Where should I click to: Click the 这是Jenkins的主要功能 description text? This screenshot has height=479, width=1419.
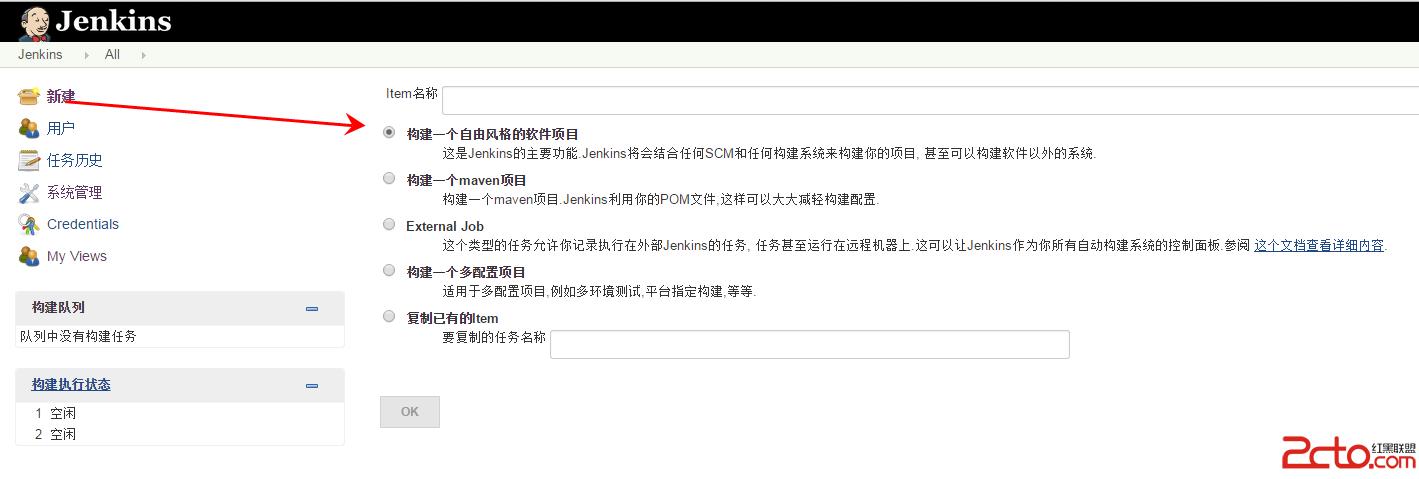pyautogui.click(x=770, y=153)
